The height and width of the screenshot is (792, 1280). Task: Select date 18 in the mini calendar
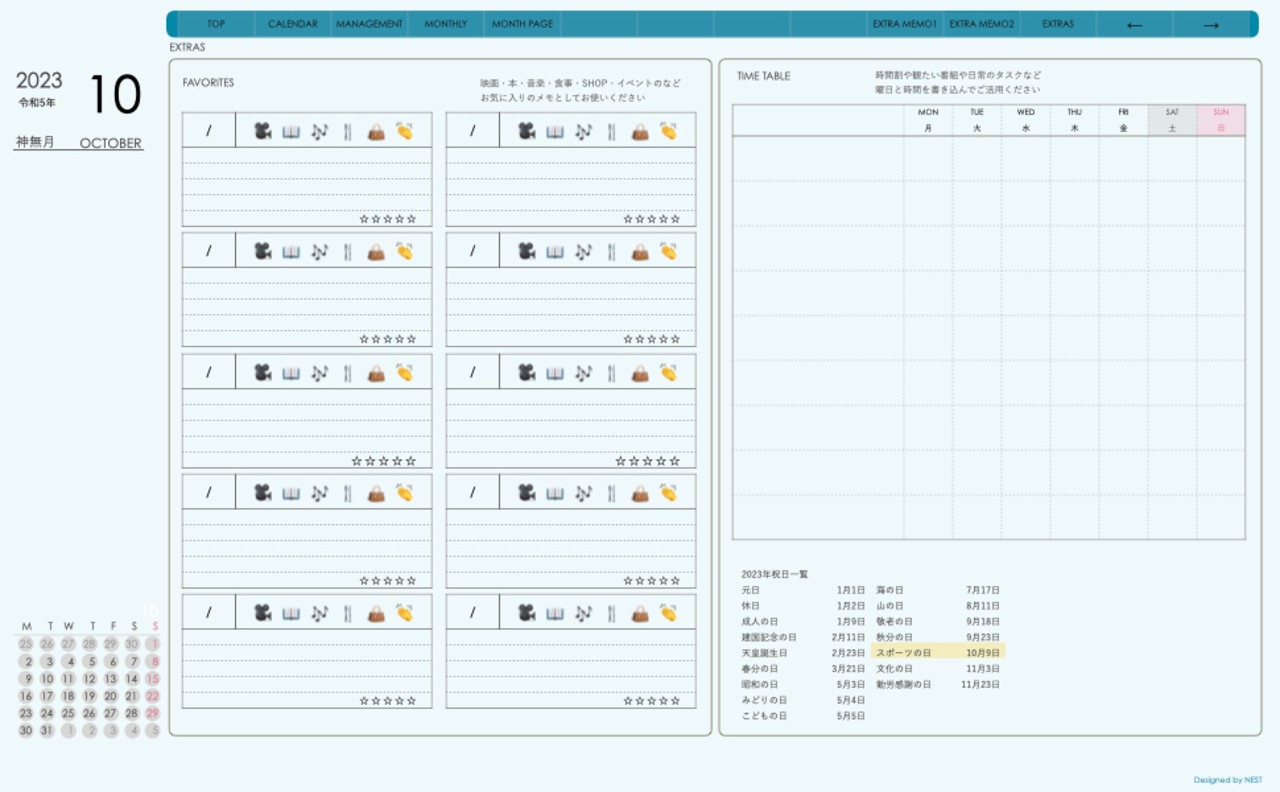coord(68,696)
